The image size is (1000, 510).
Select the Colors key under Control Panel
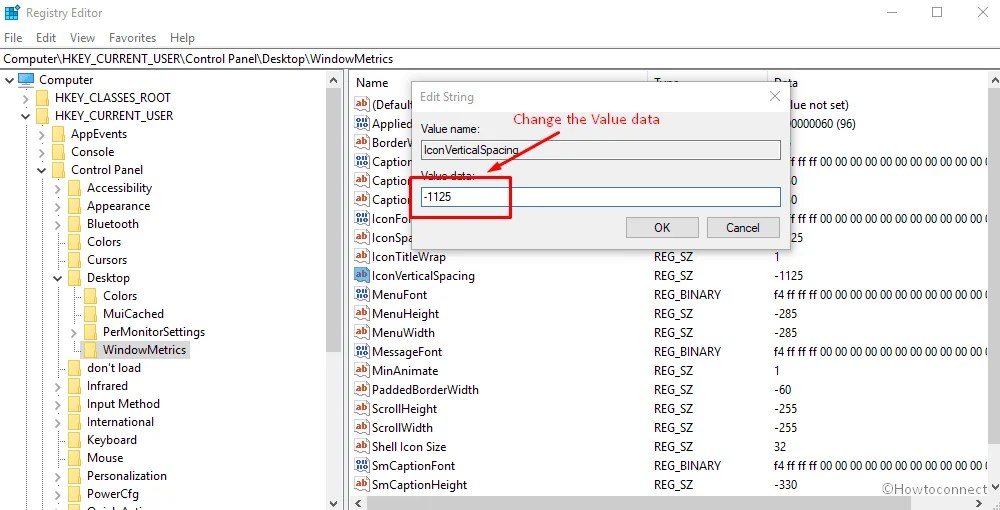coord(104,242)
